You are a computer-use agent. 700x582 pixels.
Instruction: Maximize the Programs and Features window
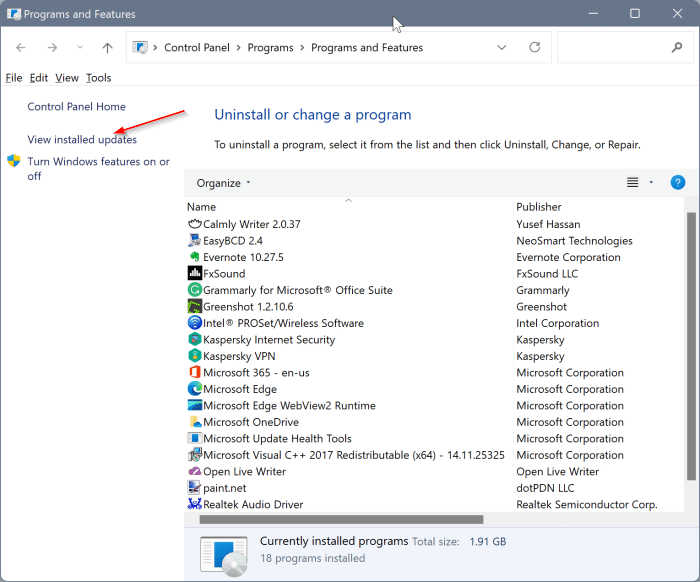[635, 13]
